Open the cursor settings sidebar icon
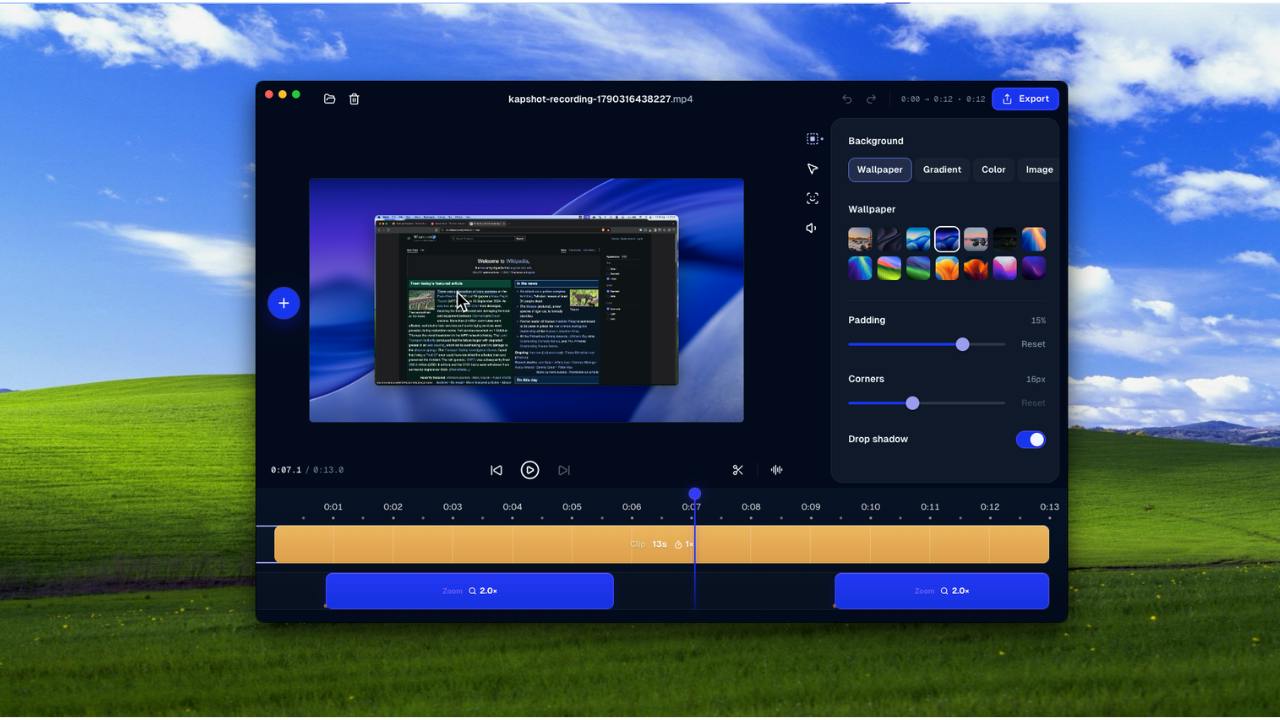This screenshot has height=720, width=1280. 813,169
